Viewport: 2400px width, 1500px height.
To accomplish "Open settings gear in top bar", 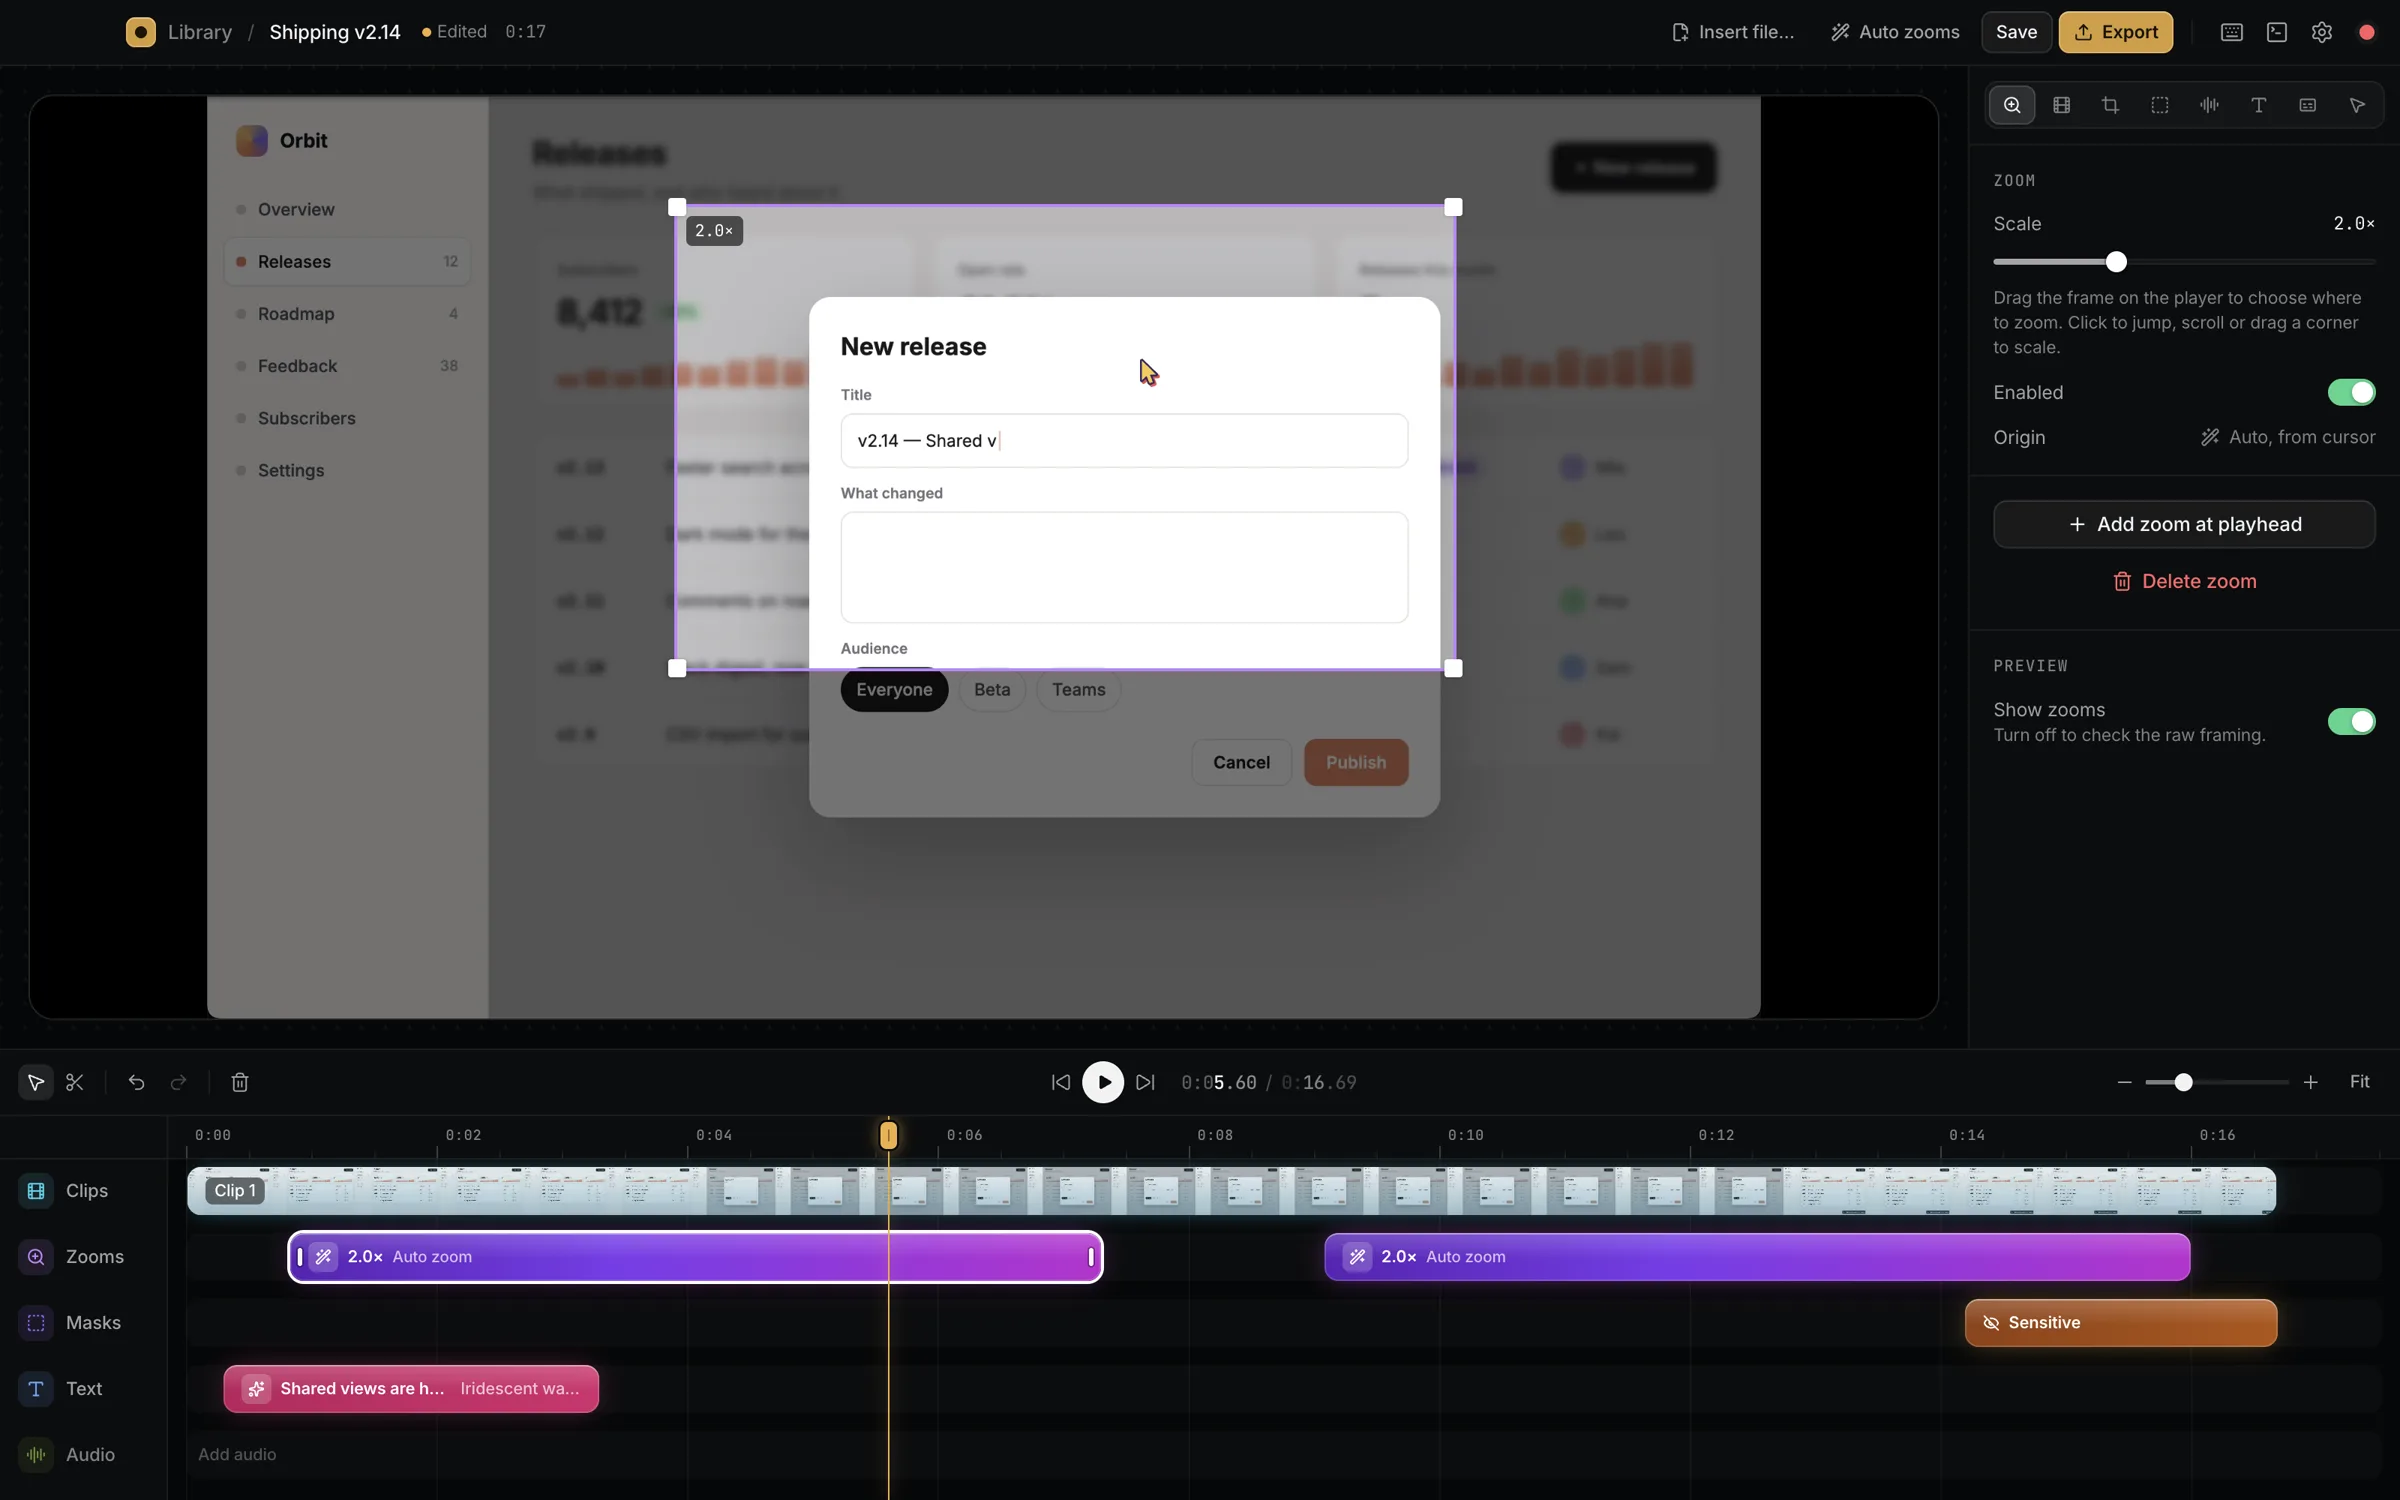I will click(2321, 32).
